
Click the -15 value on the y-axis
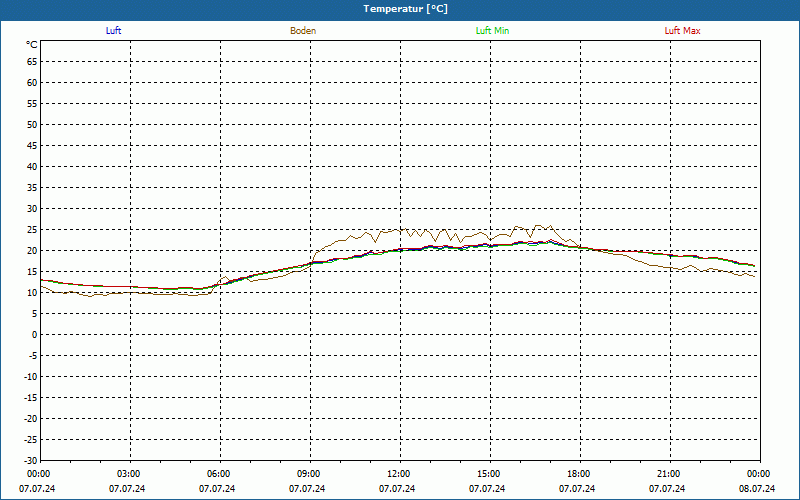(31, 397)
